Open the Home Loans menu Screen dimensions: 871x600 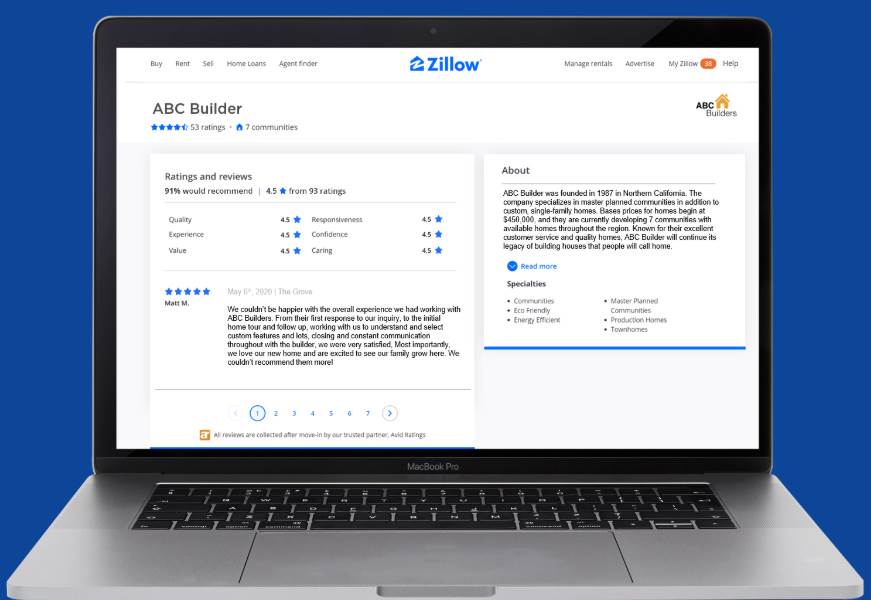(x=246, y=63)
